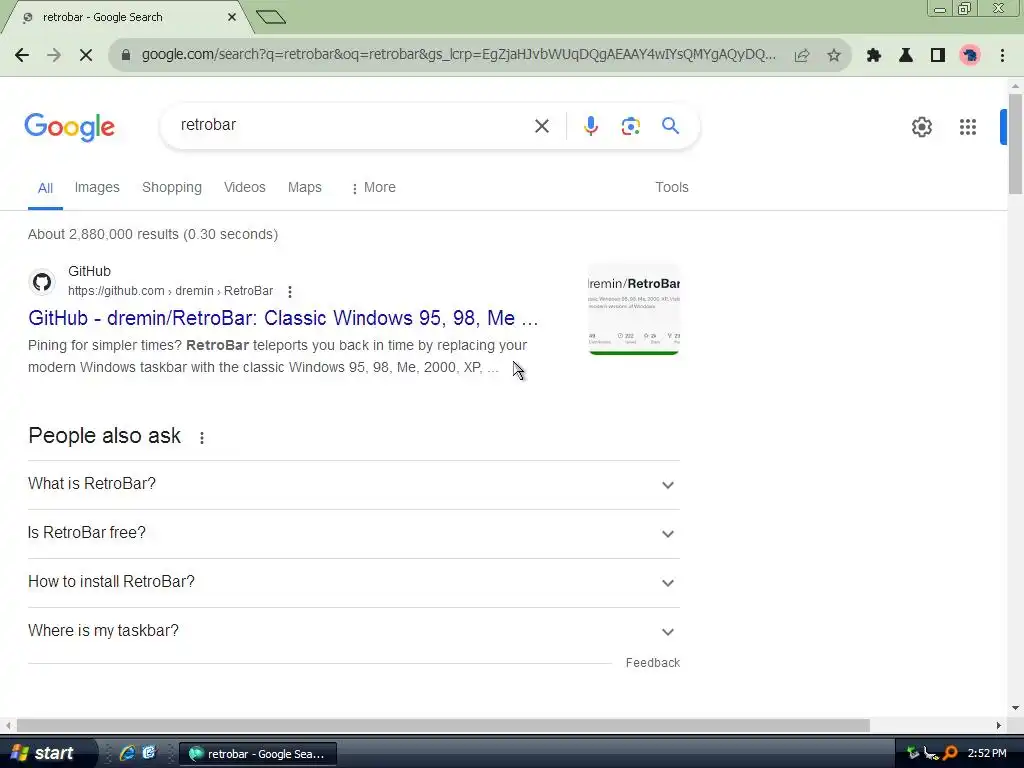Viewport: 1024px width, 768px height.
Task: Click 'About 2,880,000 results' text
Action: coord(103,234)
